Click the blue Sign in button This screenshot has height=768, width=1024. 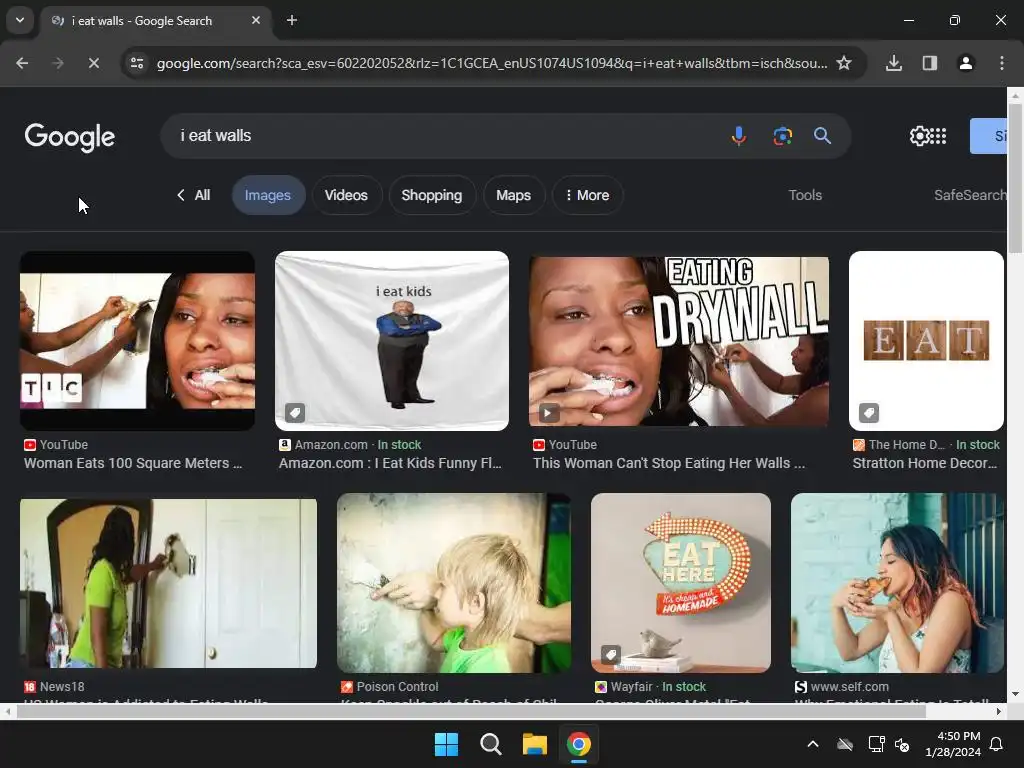click(x=988, y=136)
